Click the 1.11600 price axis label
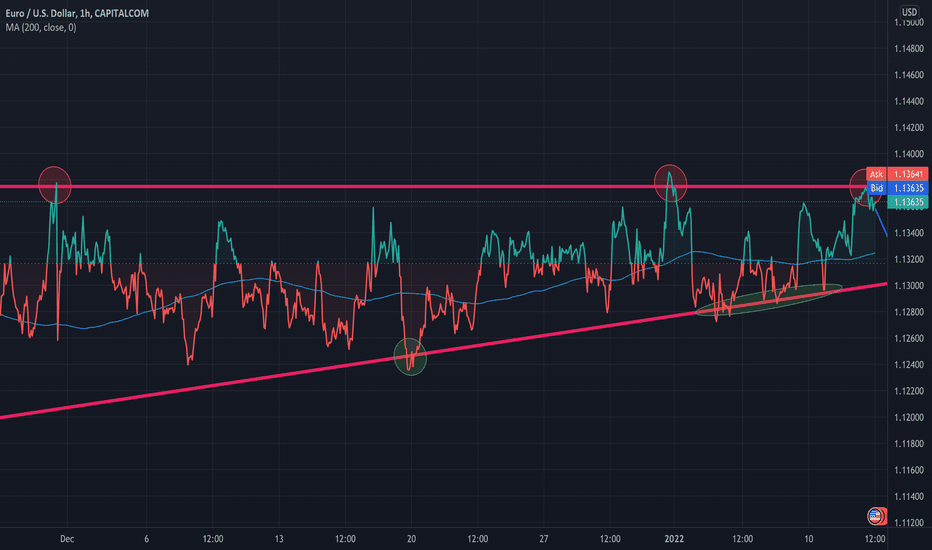 (909, 470)
